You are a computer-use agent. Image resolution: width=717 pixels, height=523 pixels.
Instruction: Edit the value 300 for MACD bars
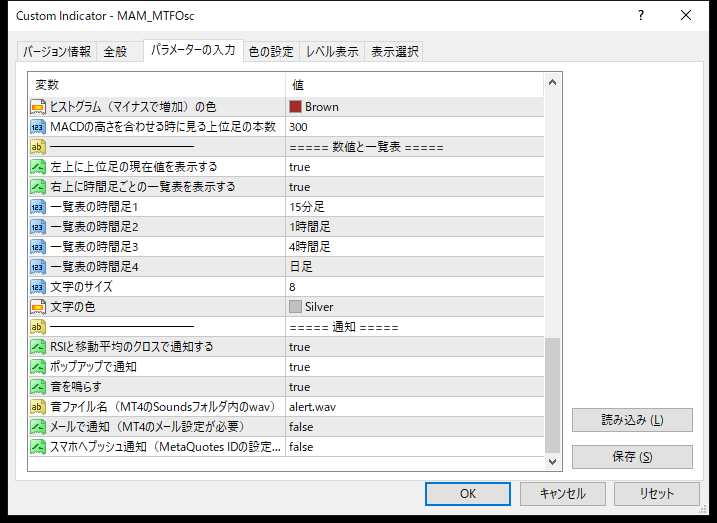tap(415, 127)
